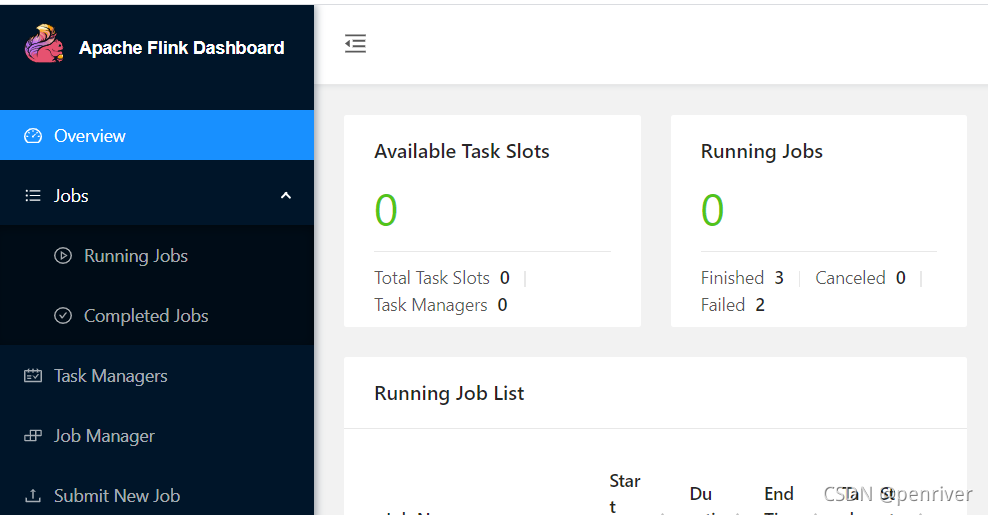Open Submit New Job page

(x=157, y=495)
